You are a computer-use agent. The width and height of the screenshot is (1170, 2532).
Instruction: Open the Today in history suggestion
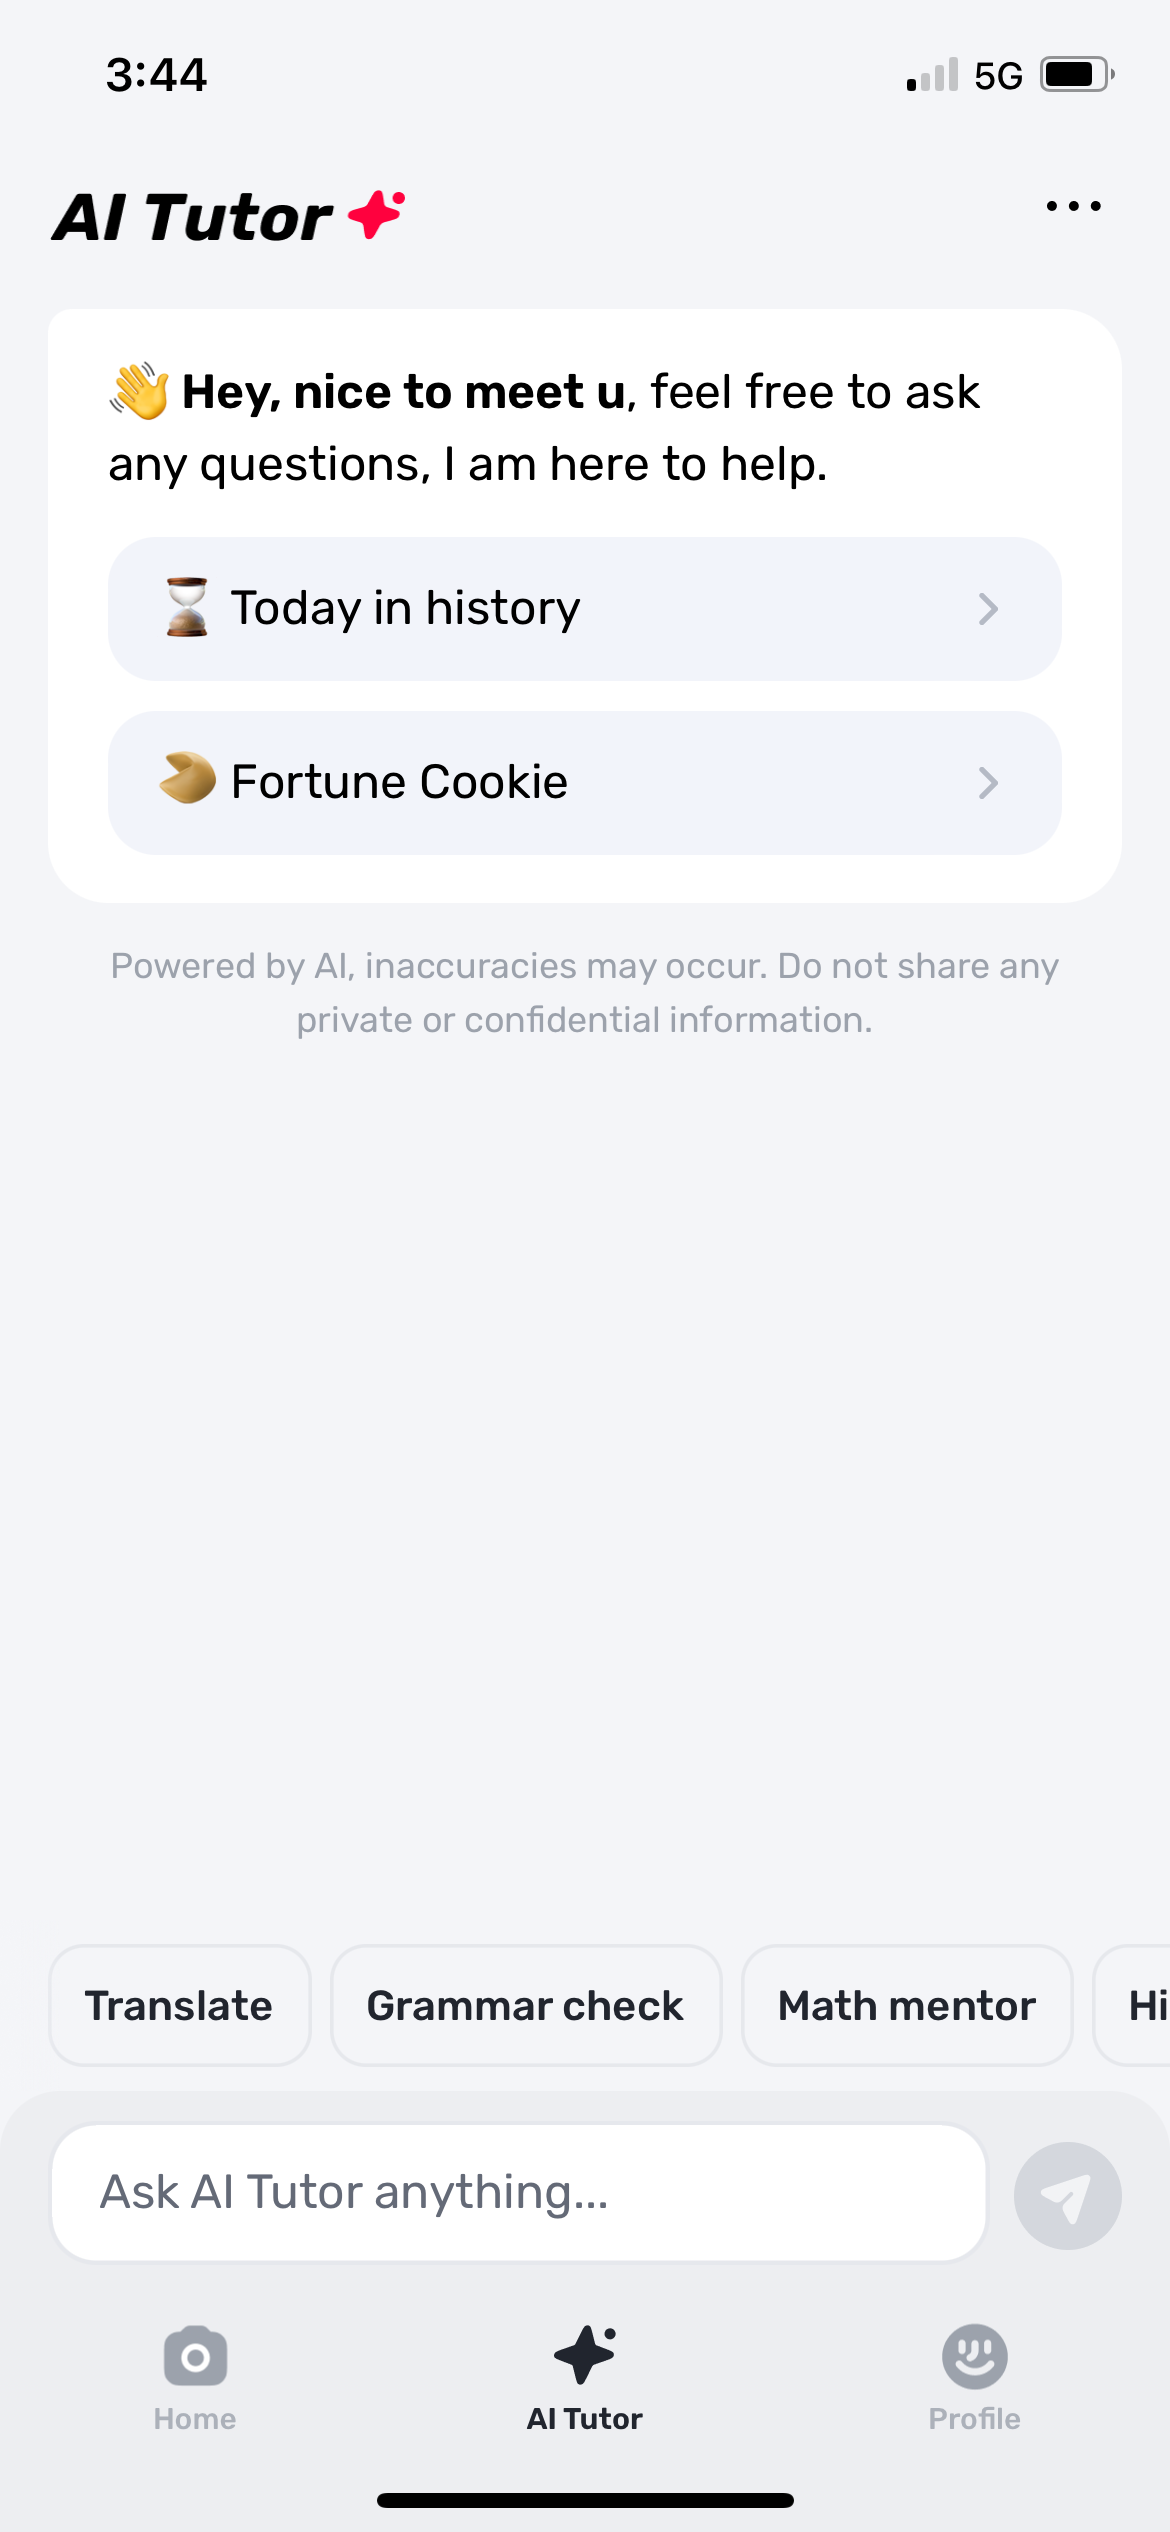(x=584, y=609)
